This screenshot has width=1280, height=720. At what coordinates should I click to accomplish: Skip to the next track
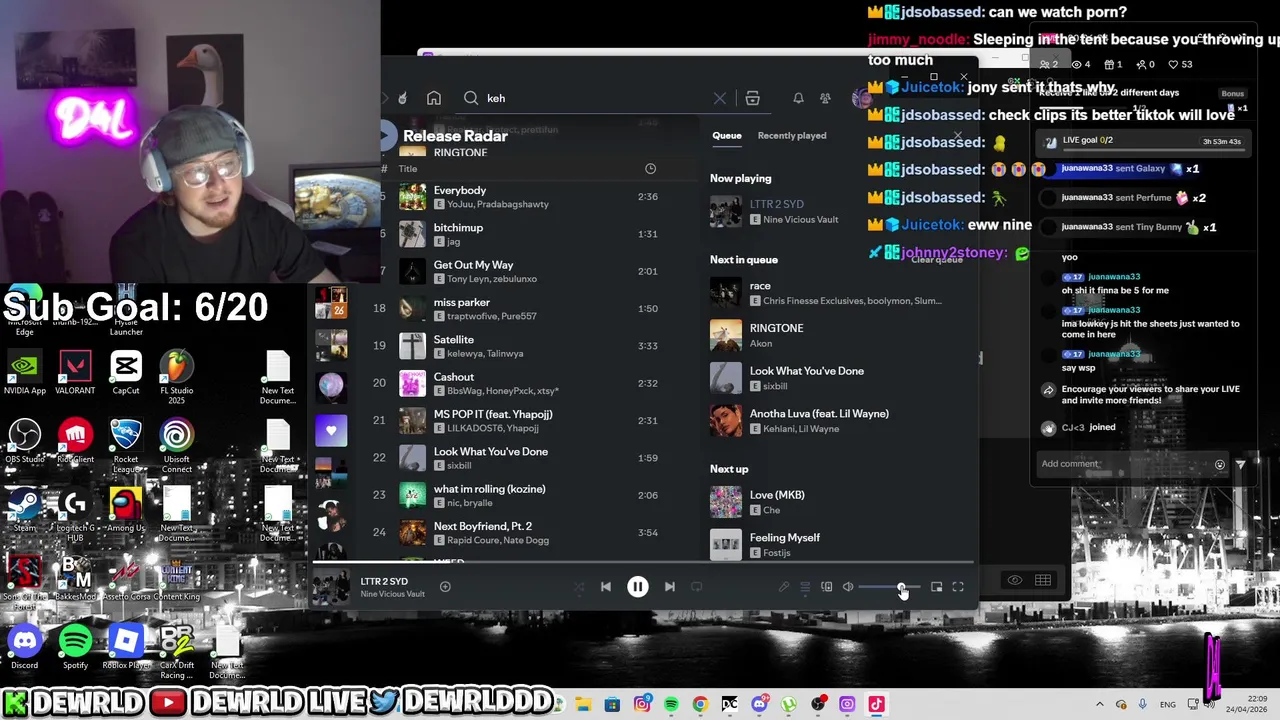(669, 587)
